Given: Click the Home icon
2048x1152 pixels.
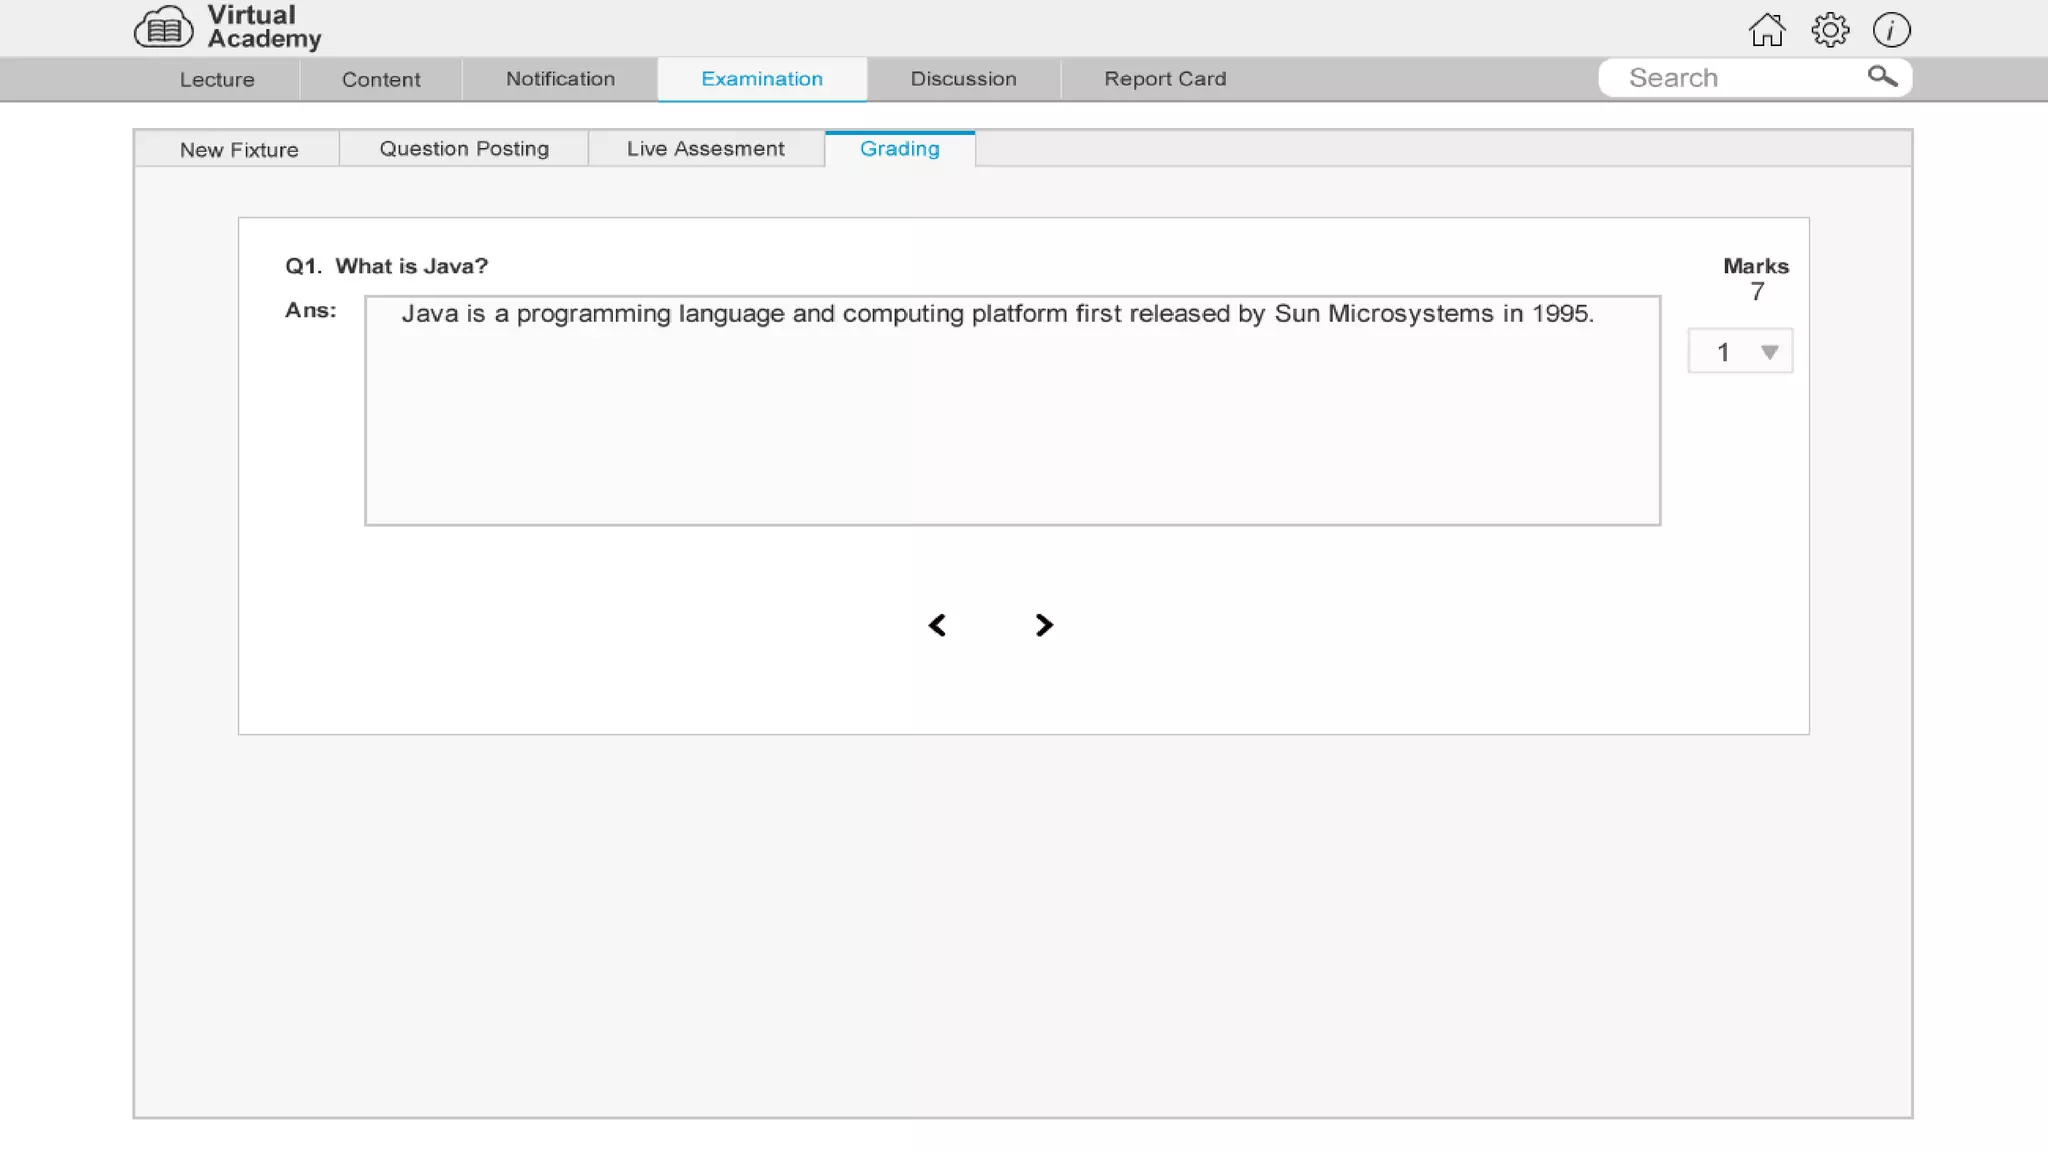Looking at the screenshot, I should click(x=1767, y=30).
